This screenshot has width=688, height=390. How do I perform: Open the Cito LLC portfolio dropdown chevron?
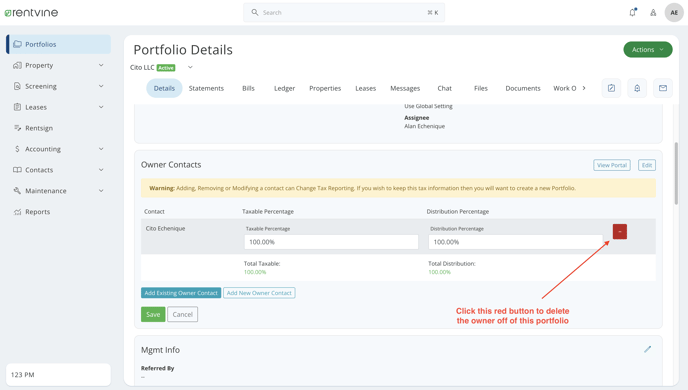(190, 68)
